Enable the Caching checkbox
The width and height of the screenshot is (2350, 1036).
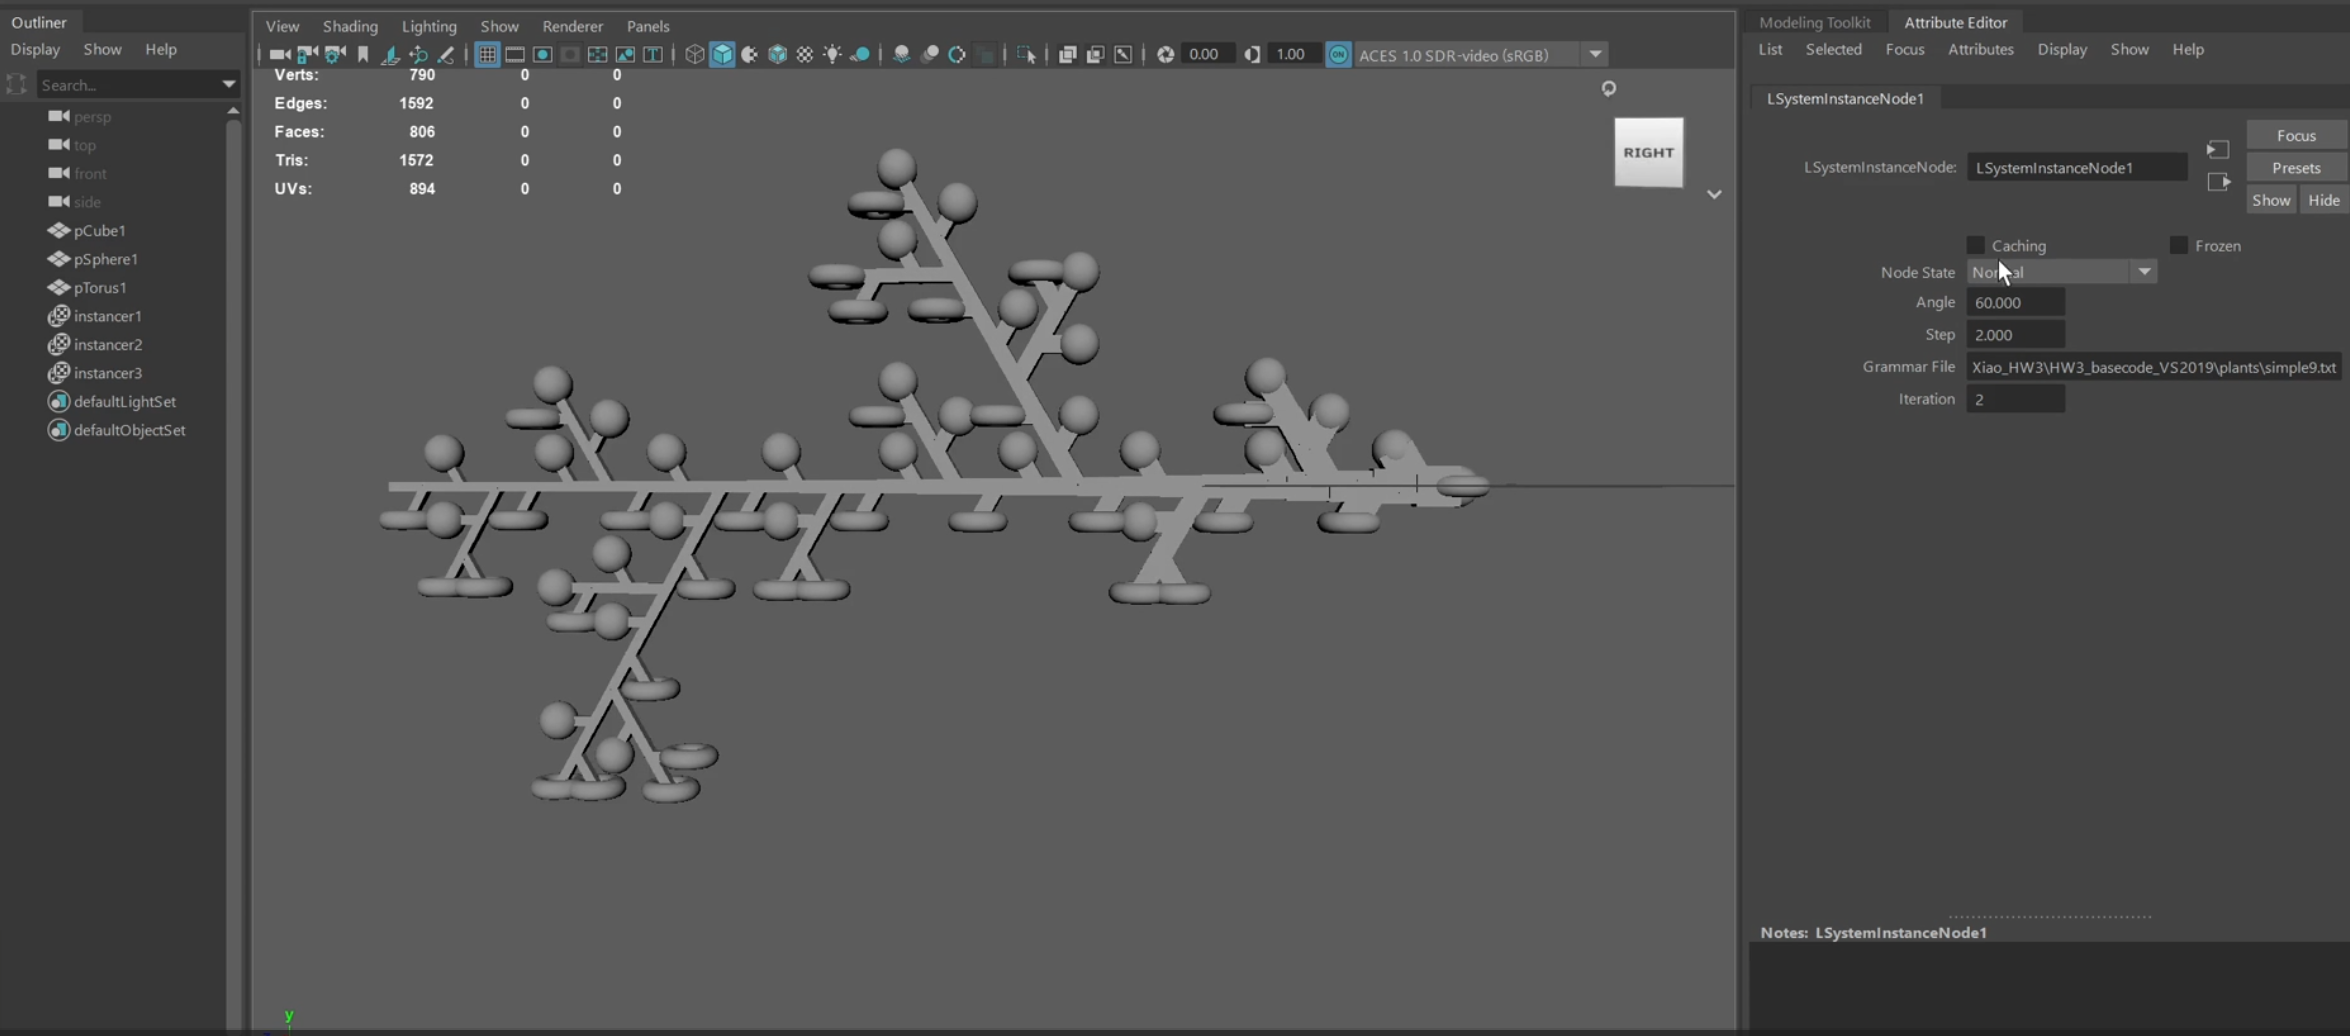point(1975,245)
